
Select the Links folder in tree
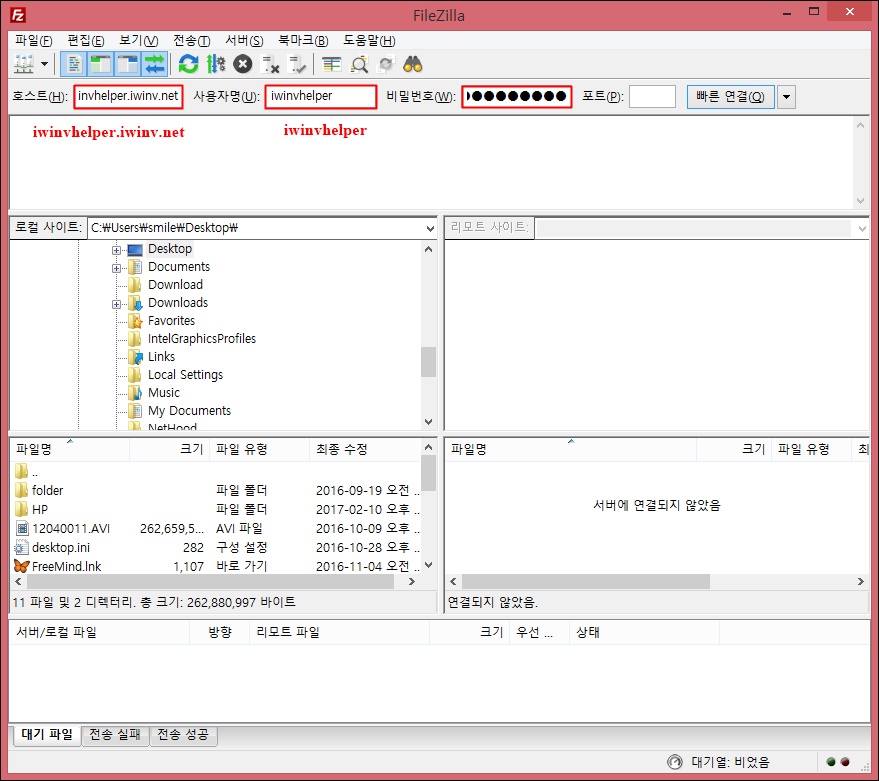coord(161,357)
